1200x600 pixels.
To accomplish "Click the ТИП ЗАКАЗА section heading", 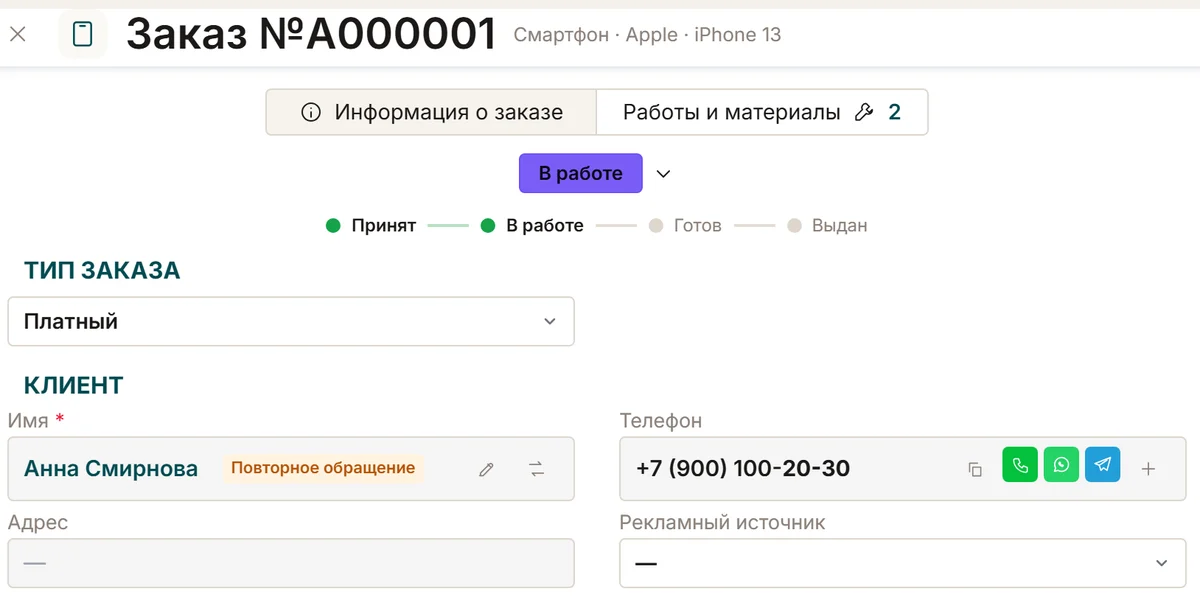I will pyautogui.click(x=102, y=271).
